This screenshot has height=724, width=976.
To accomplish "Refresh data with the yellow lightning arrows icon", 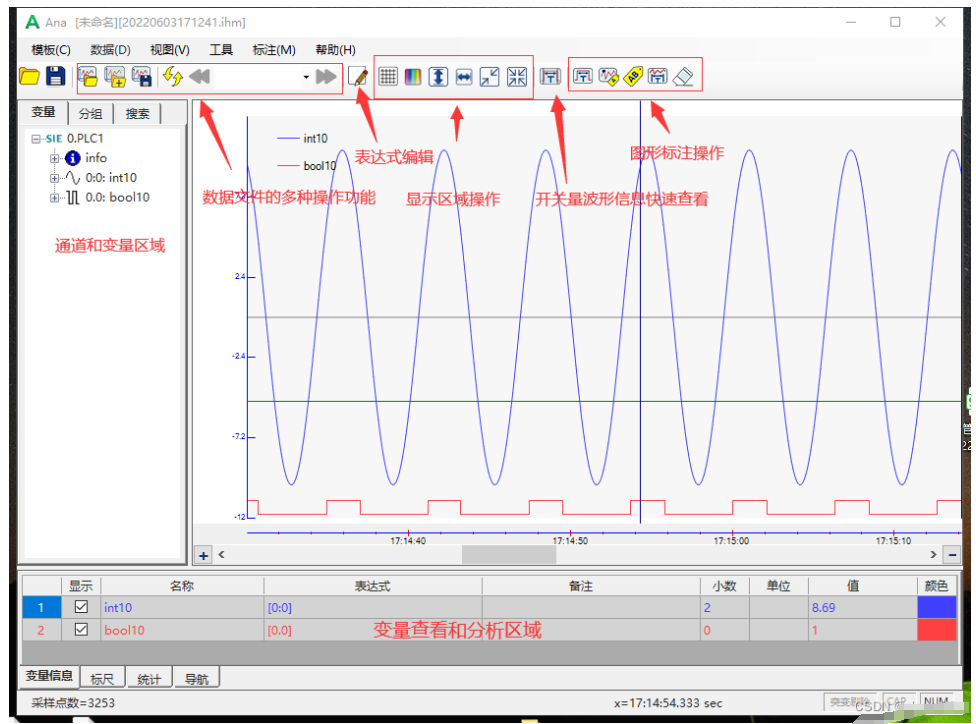I will (172, 77).
